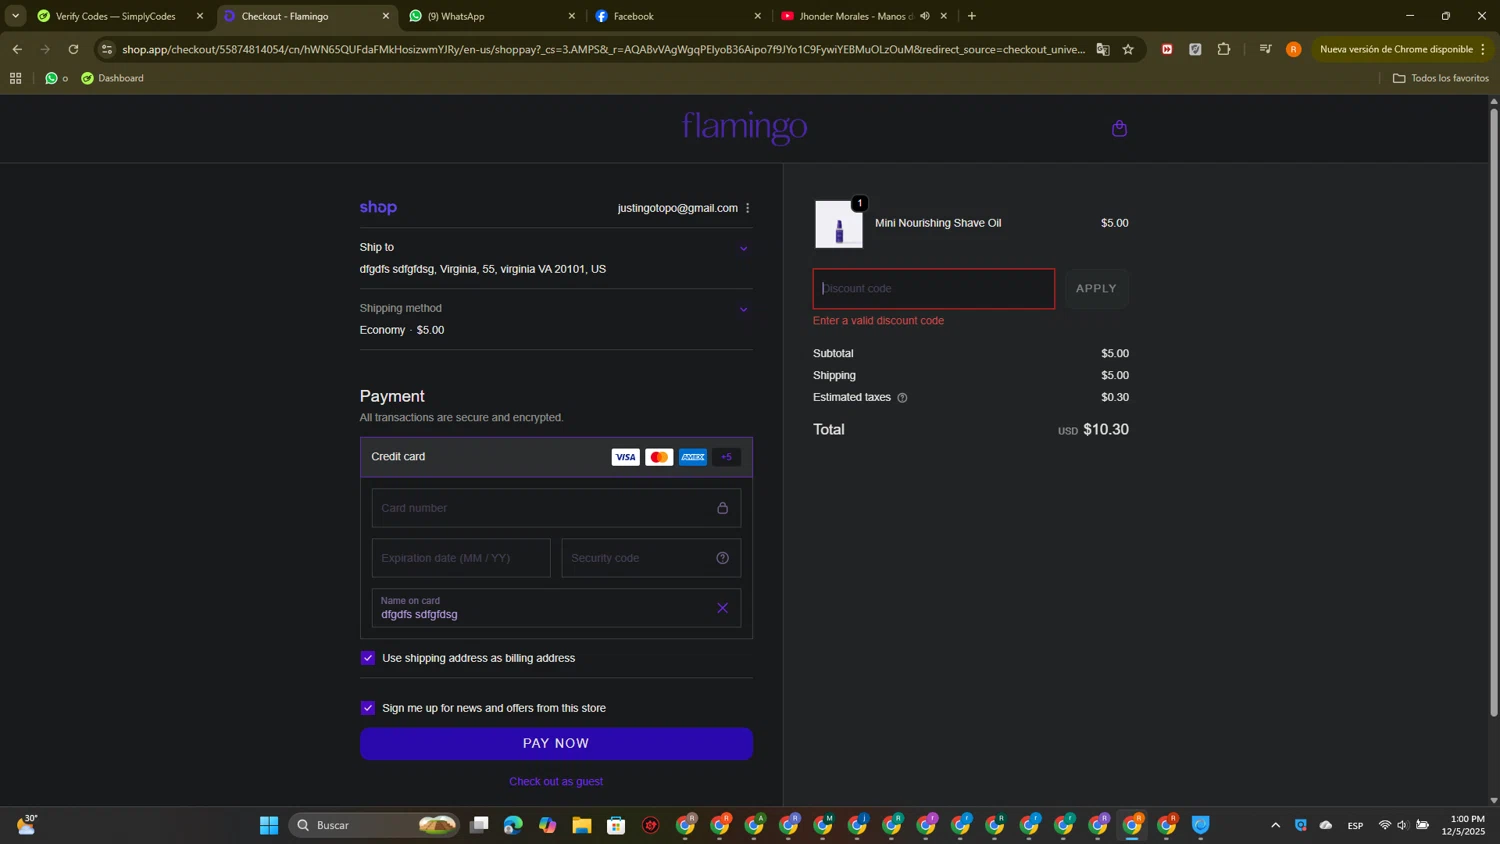Reload the checkout page
Screen dimensions: 1500x844
click(x=73, y=49)
